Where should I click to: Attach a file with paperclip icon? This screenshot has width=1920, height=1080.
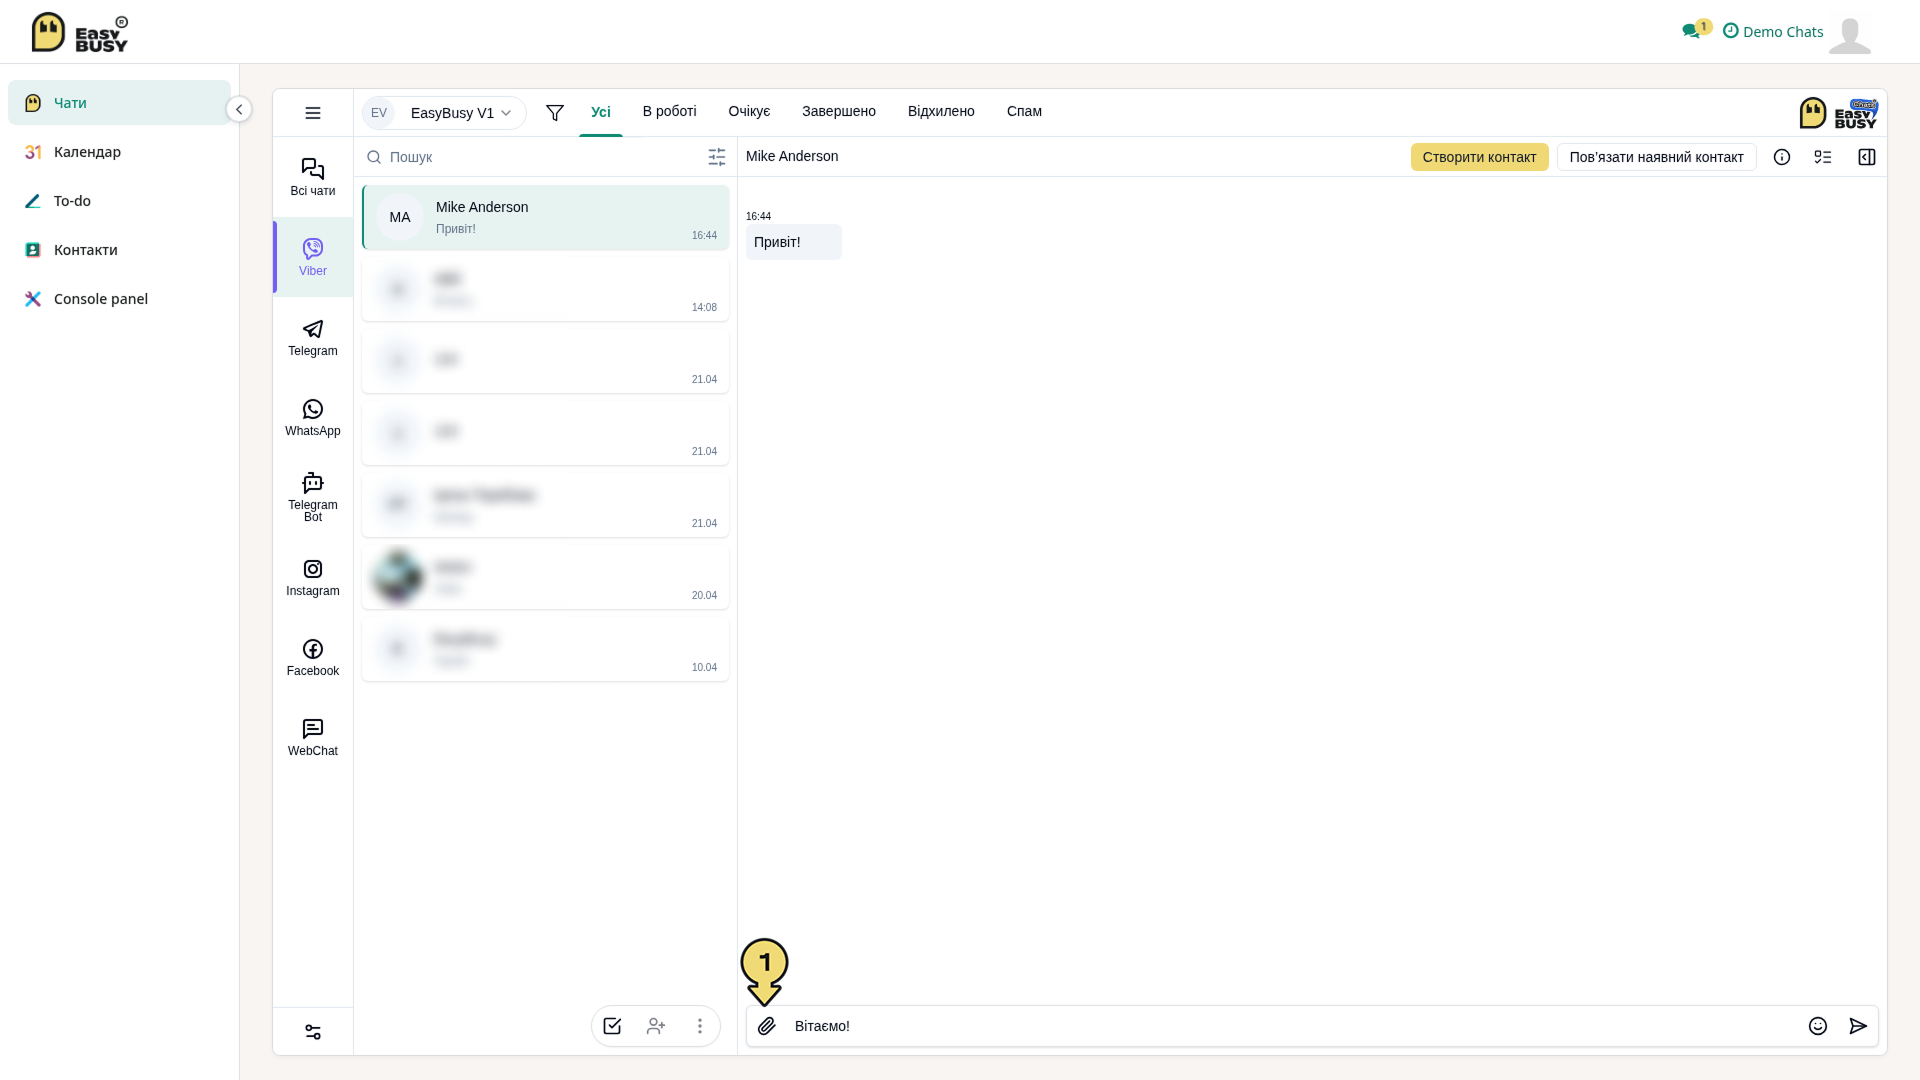tap(767, 1026)
